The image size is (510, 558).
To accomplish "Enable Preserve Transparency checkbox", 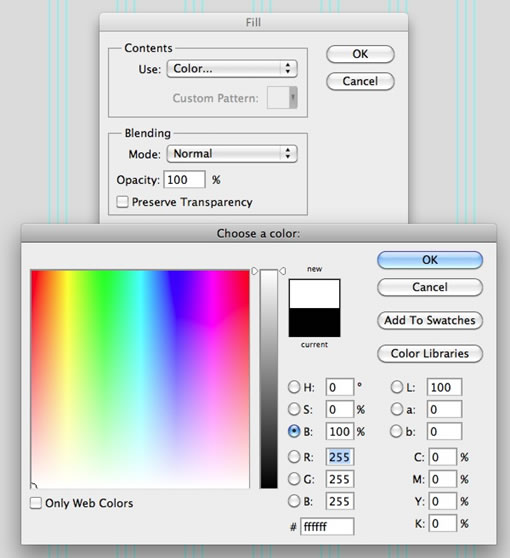I will click(x=122, y=202).
